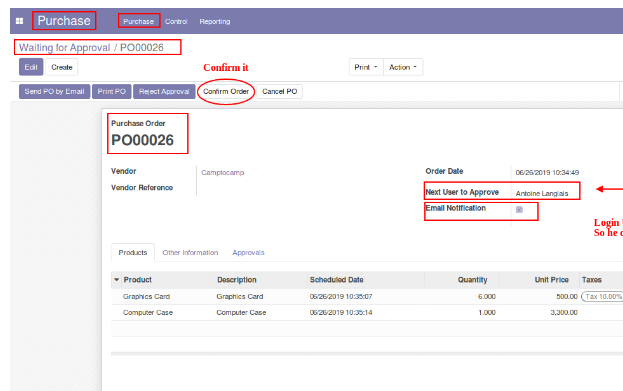Click the Create button

click(x=62, y=67)
